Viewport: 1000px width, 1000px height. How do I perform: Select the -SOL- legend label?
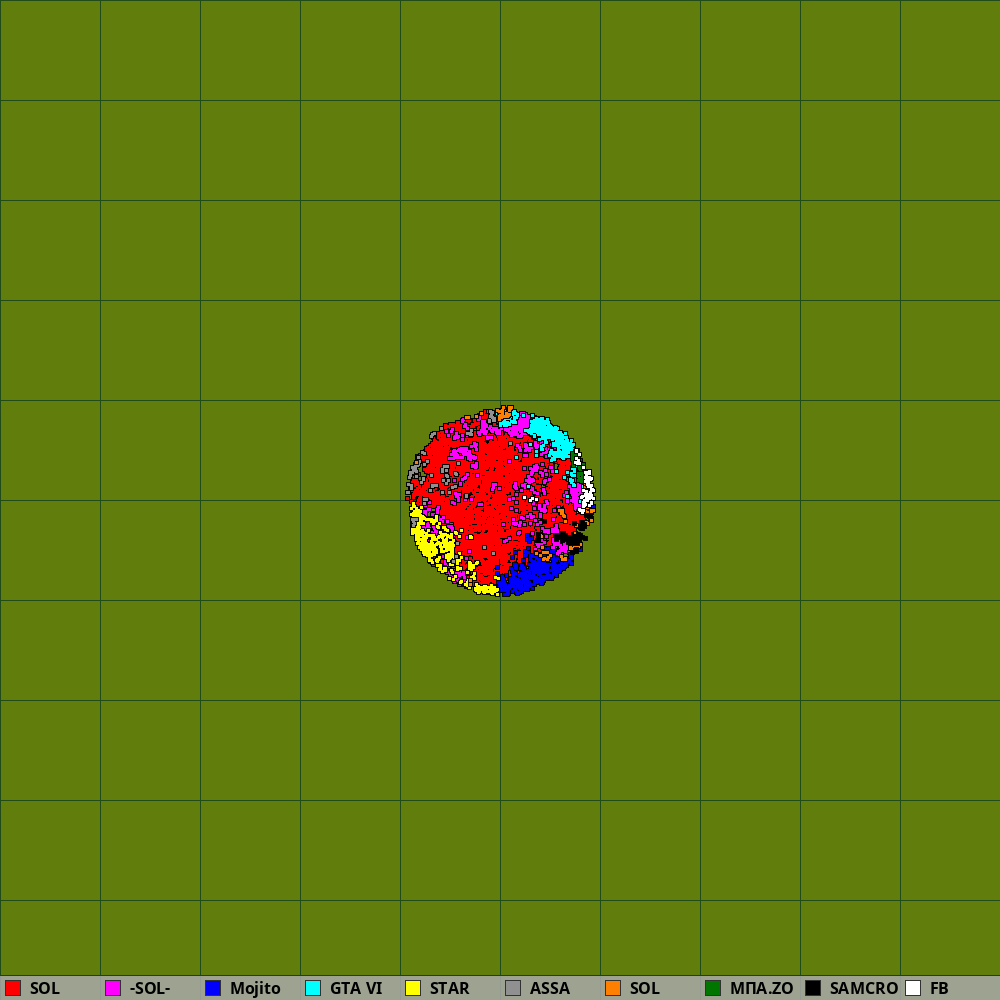[x=150, y=989]
